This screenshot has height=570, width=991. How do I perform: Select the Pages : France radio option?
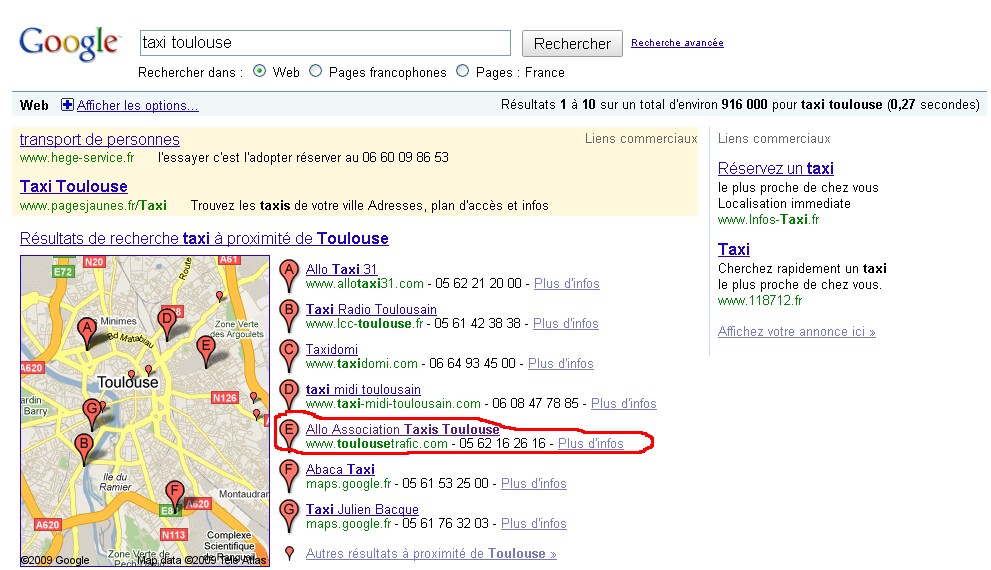(x=463, y=71)
